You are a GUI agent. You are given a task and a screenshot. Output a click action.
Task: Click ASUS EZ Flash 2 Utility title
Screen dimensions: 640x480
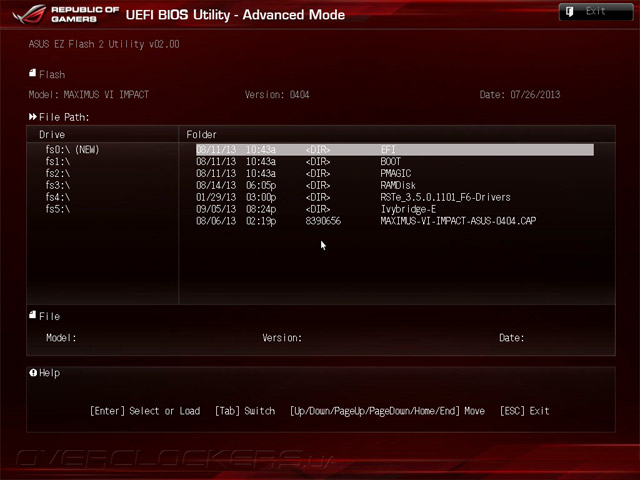(x=104, y=44)
